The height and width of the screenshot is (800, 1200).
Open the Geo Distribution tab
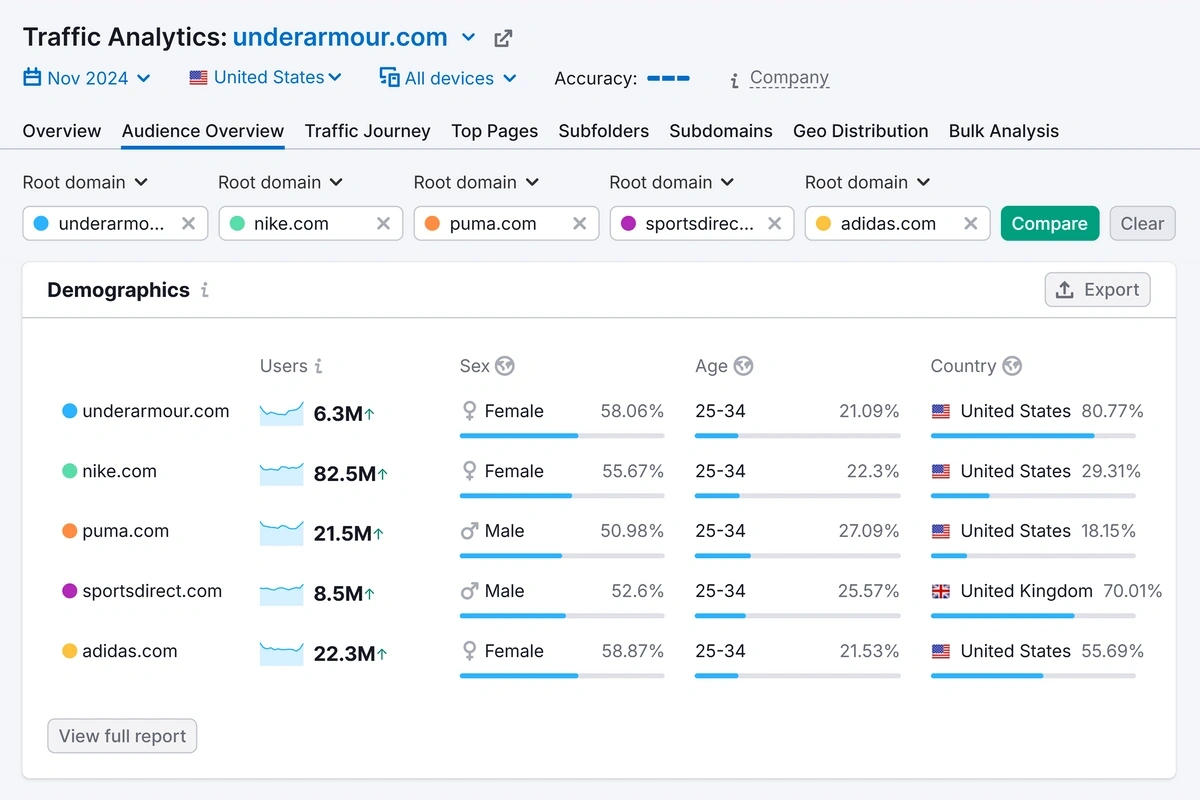pos(860,131)
